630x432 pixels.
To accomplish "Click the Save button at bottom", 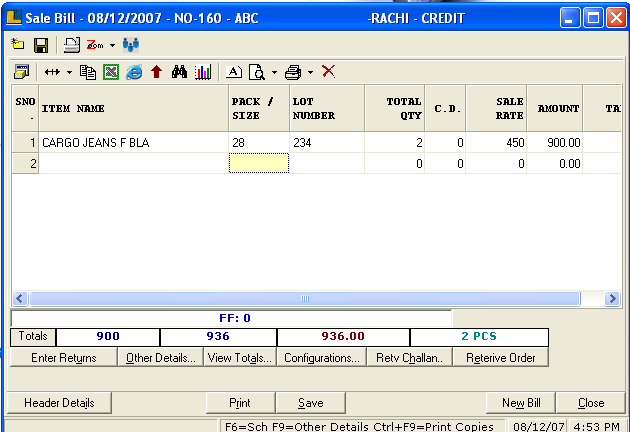I will pyautogui.click(x=311, y=403).
